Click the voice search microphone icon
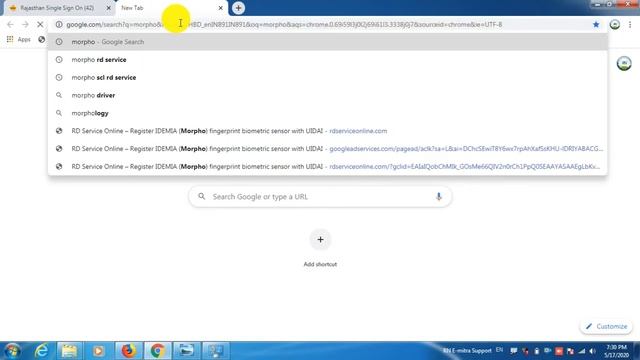 (x=439, y=197)
